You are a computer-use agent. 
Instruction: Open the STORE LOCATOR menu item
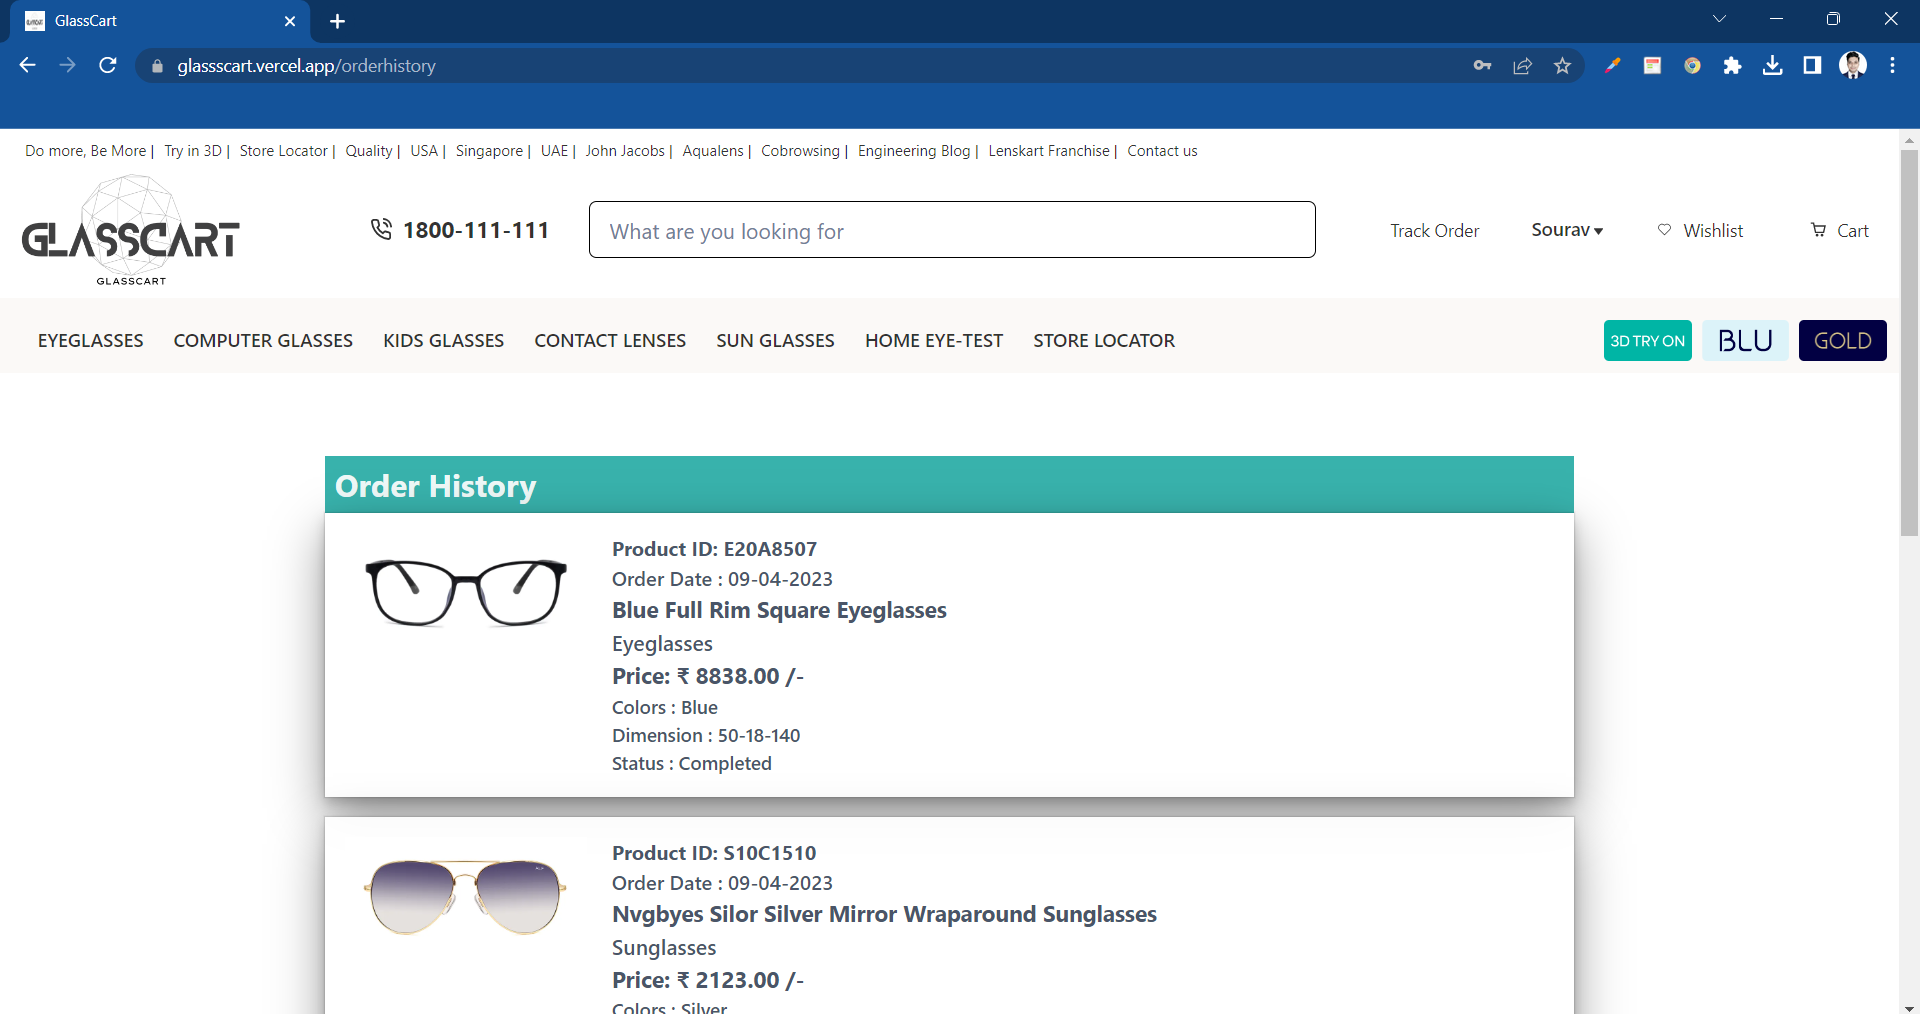pos(1104,341)
